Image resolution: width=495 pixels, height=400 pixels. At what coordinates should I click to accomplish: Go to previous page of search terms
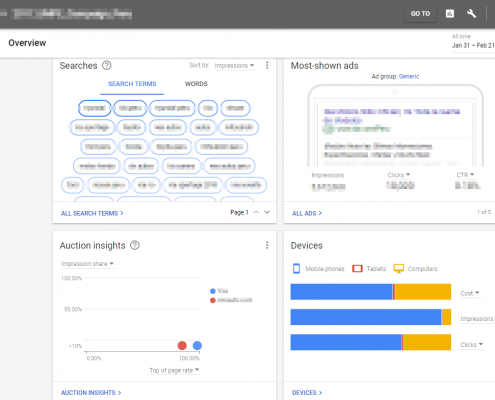(256, 212)
